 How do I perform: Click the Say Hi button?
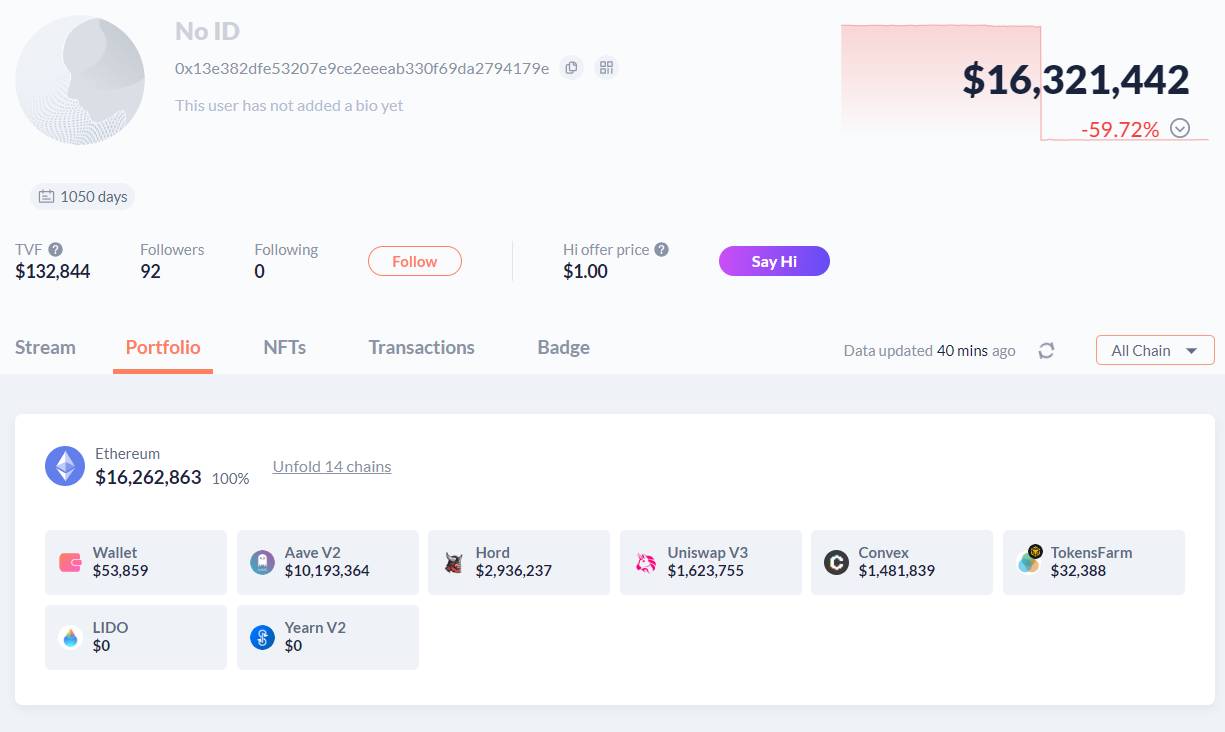click(774, 261)
